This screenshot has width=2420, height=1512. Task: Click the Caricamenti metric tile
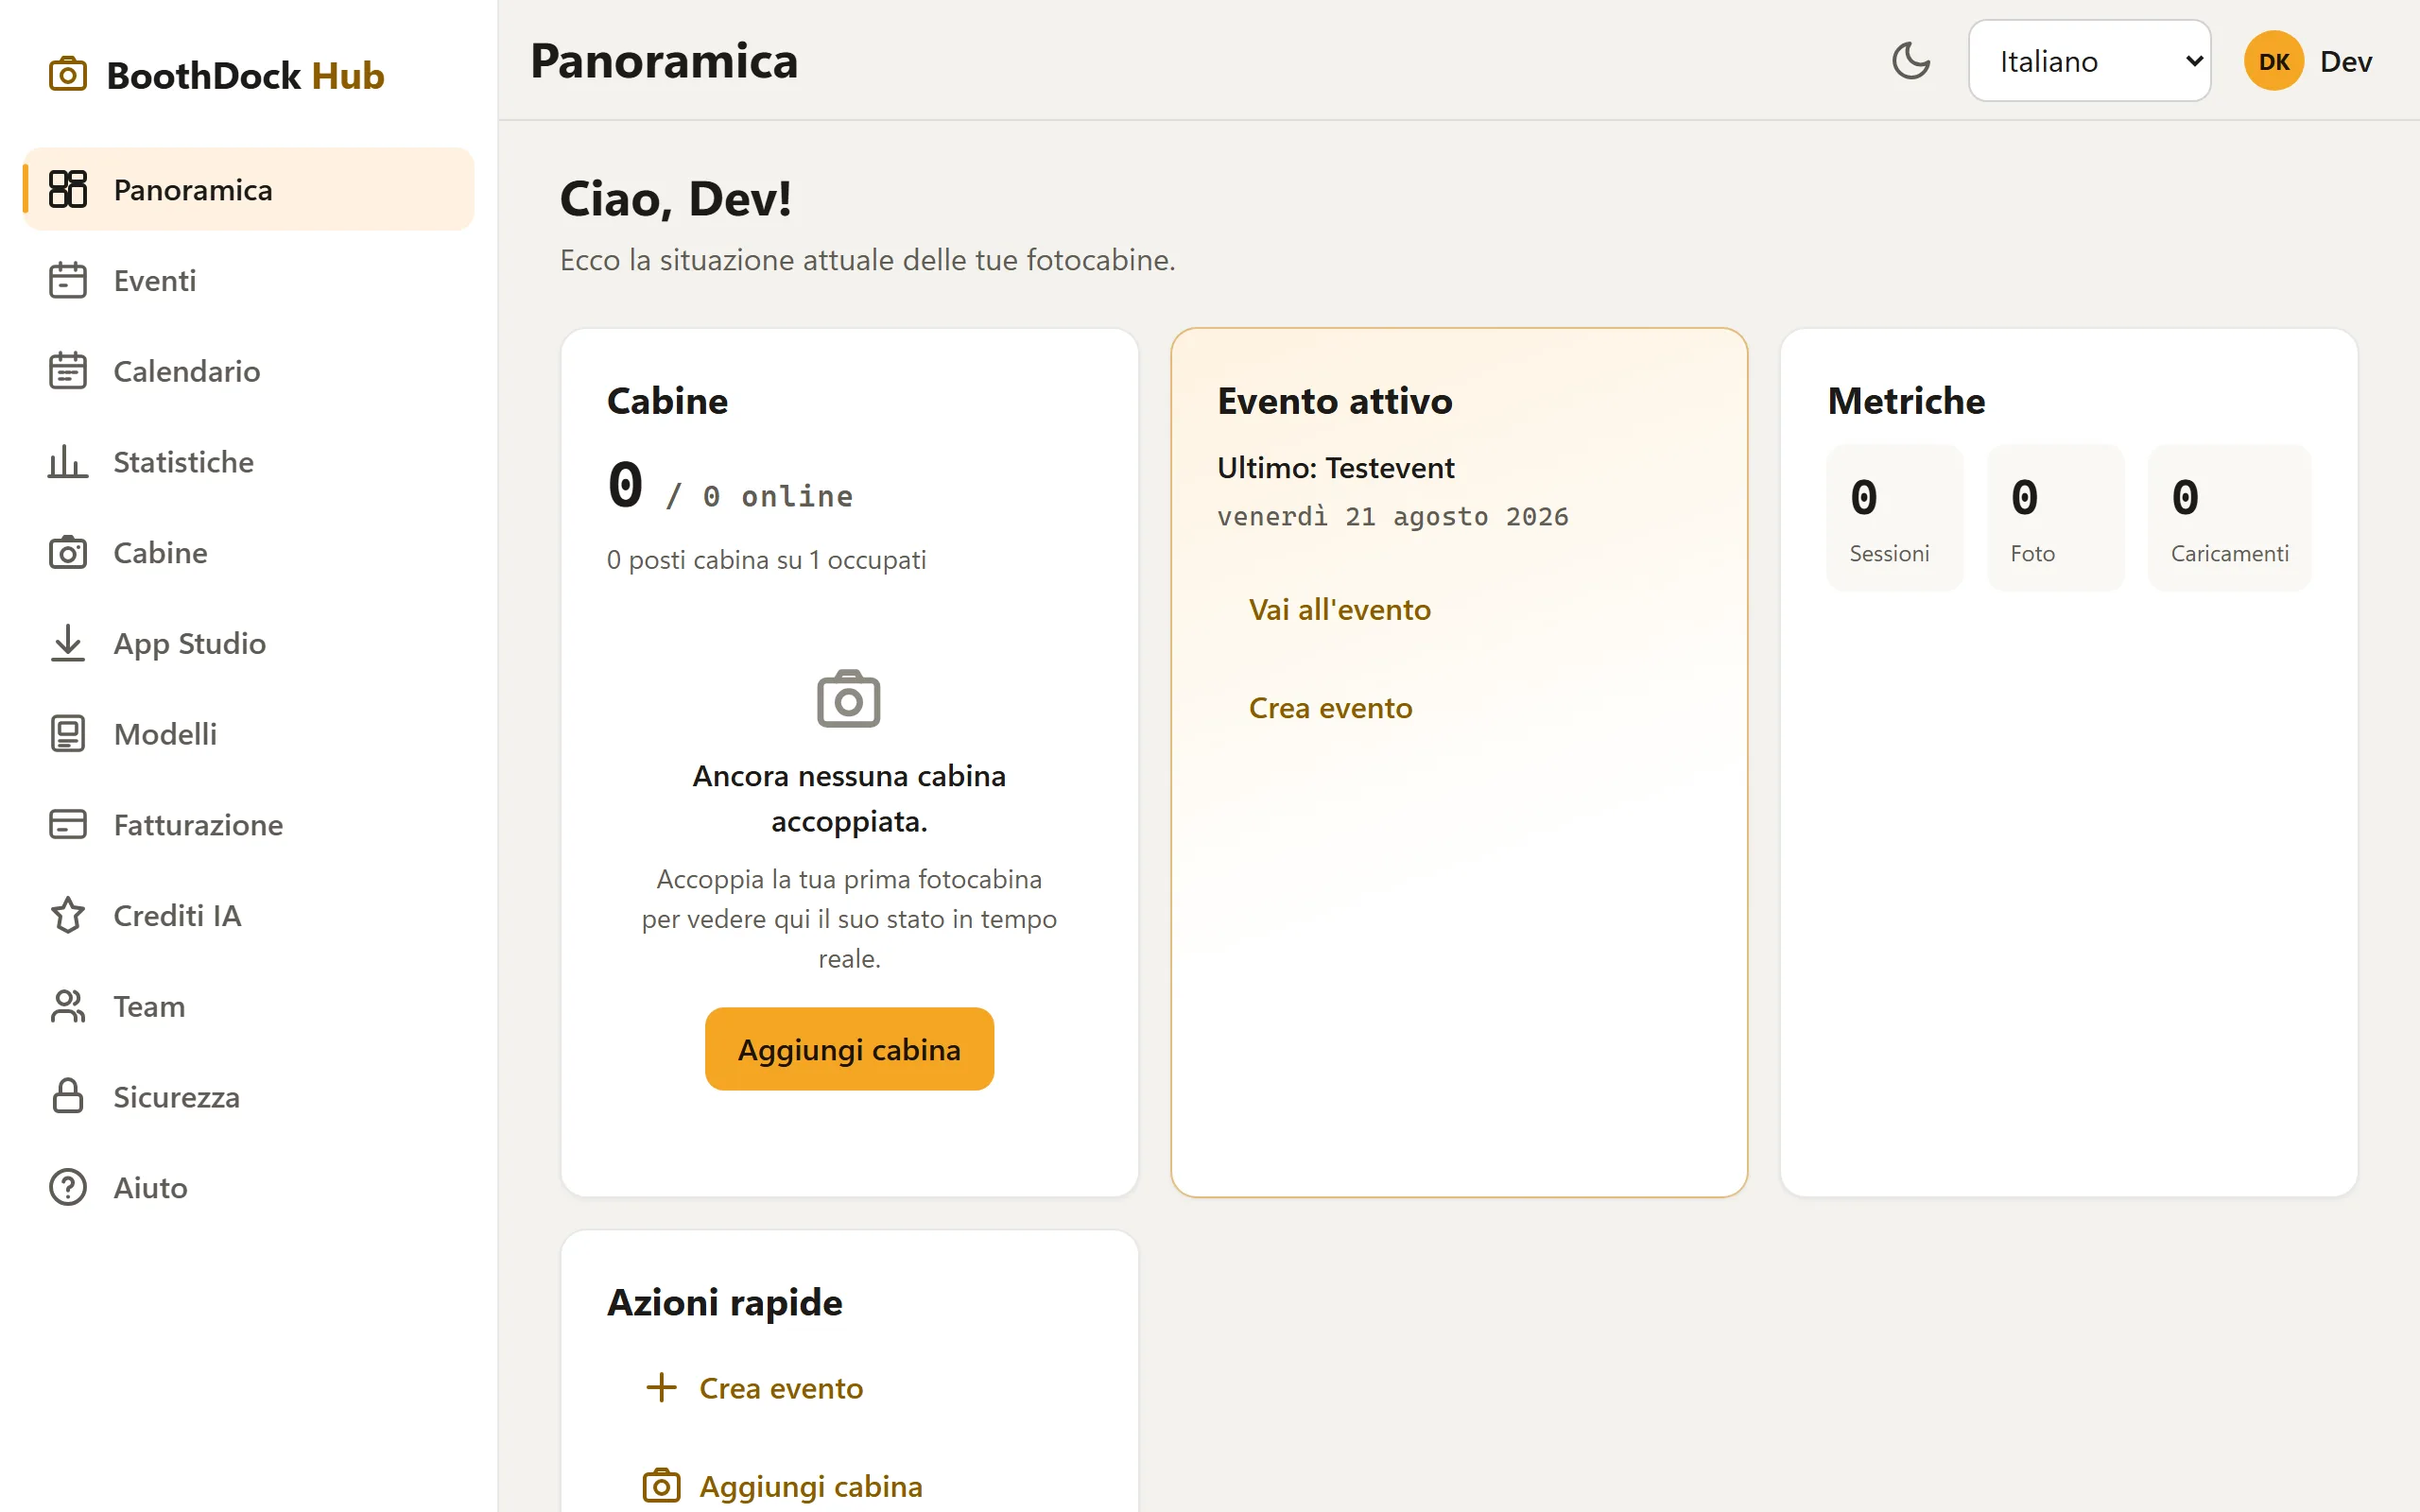[2230, 518]
